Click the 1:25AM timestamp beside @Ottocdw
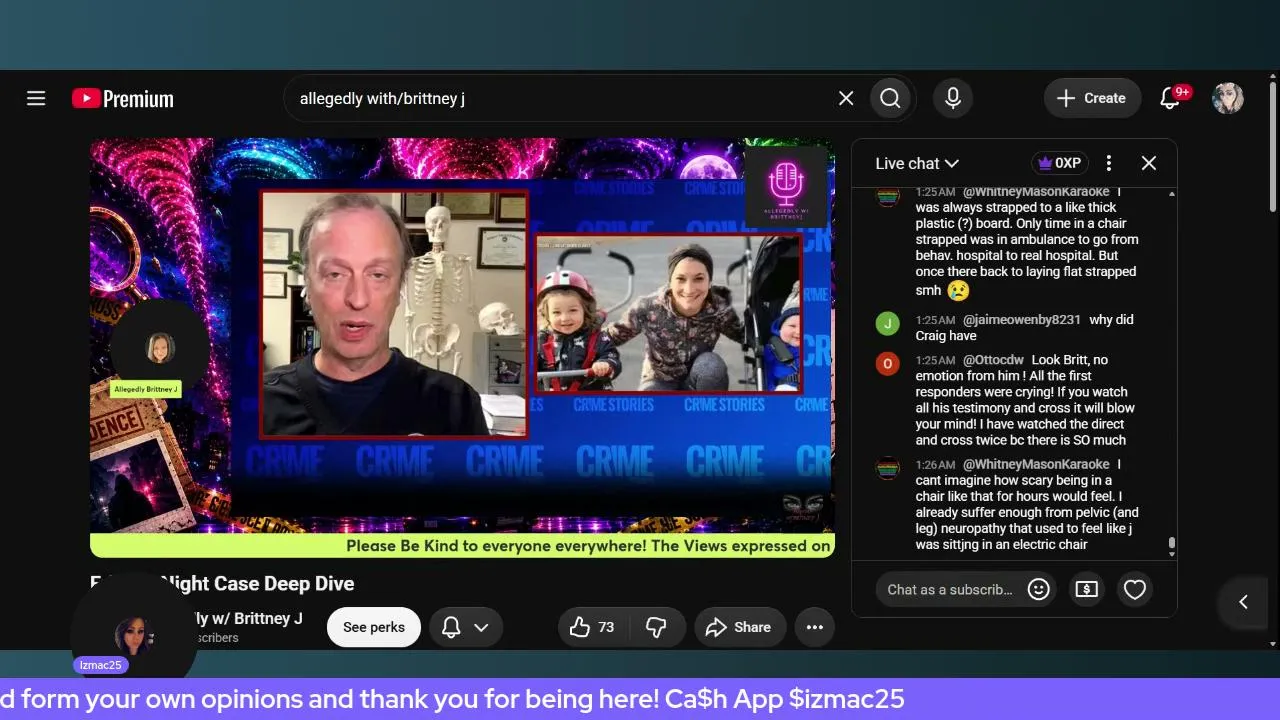The height and width of the screenshot is (720, 1280). (935, 360)
